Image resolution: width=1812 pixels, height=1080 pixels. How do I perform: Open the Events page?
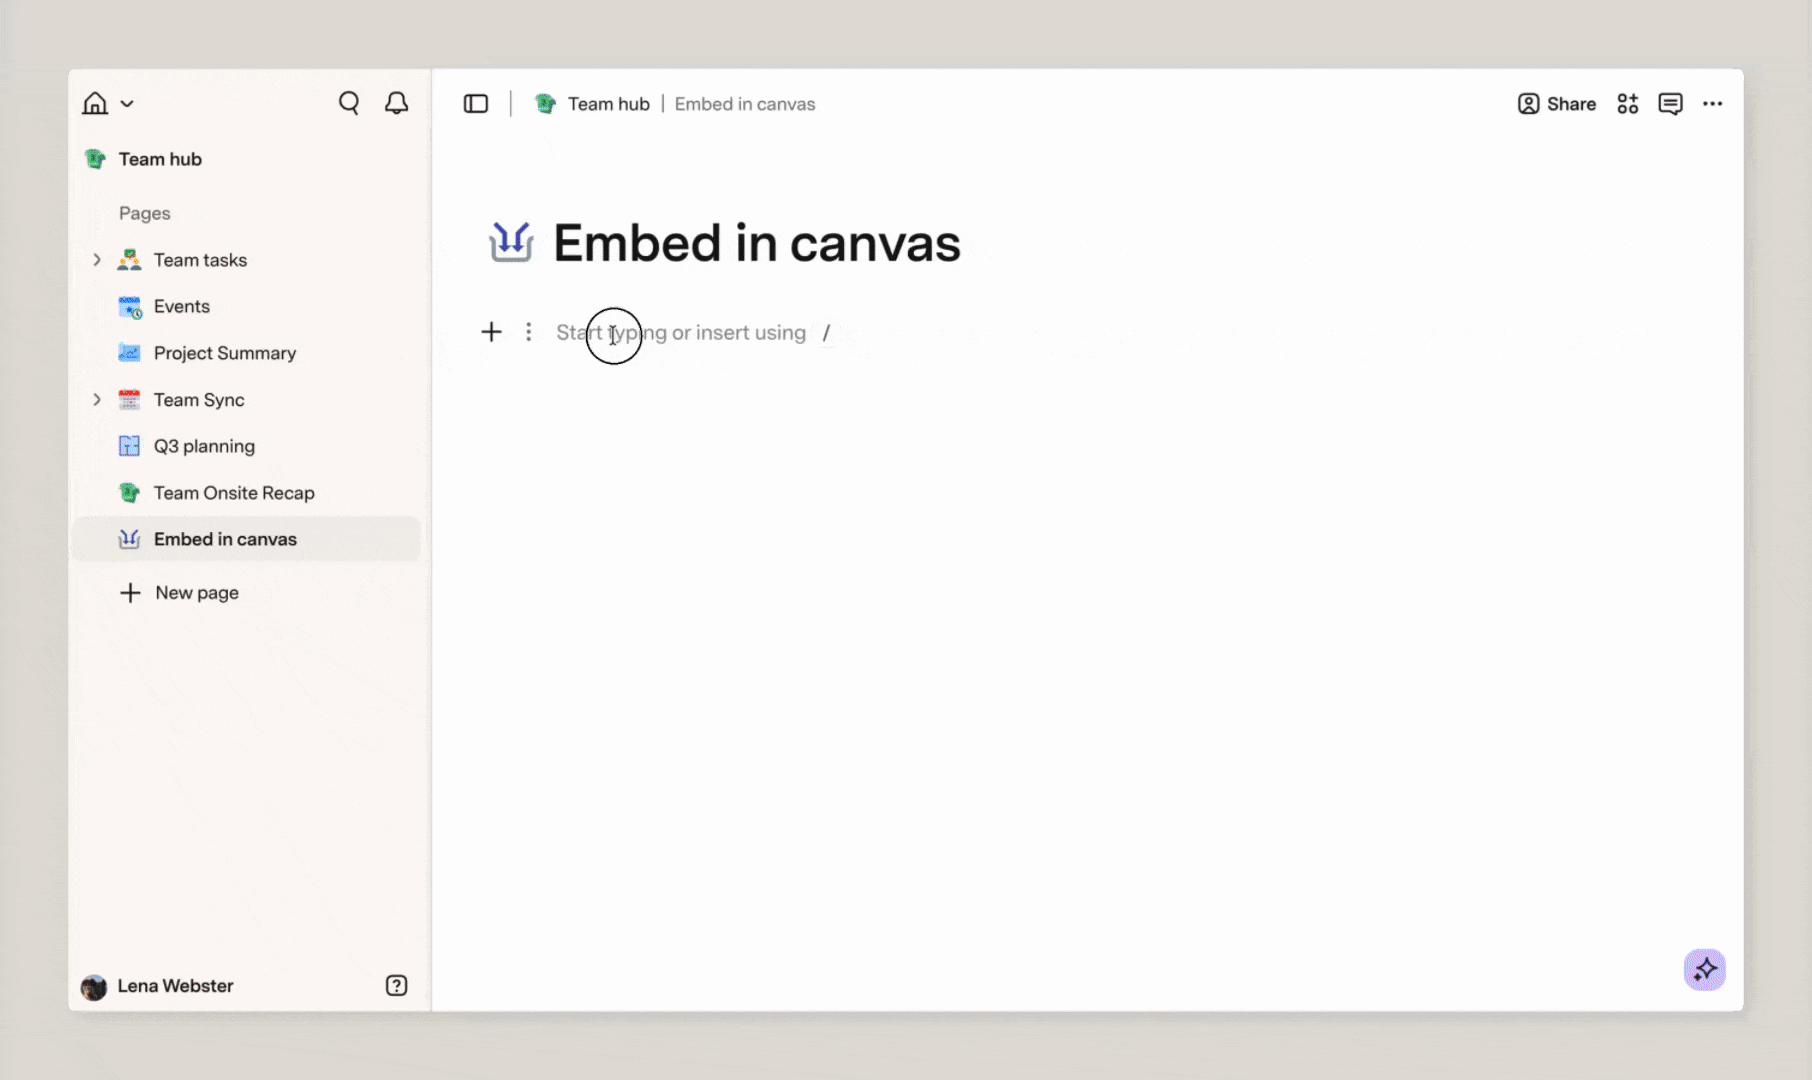(x=181, y=307)
